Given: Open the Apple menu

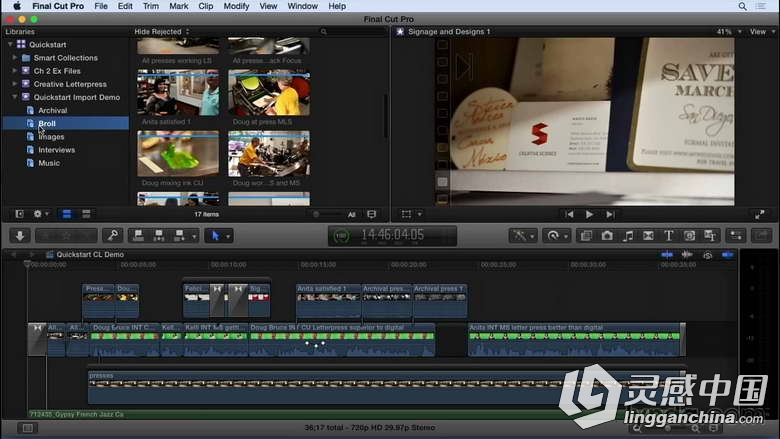Looking at the screenshot, I should tap(17, 6).
